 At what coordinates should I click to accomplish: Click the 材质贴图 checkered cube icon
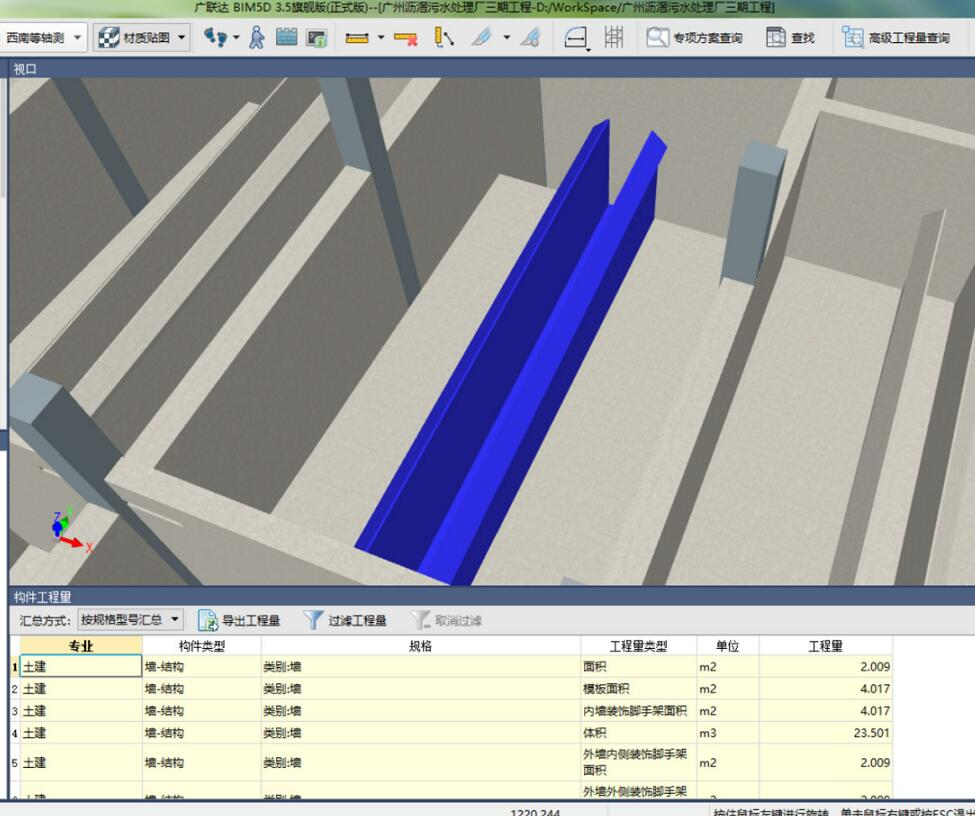click(x=109, y=38)
